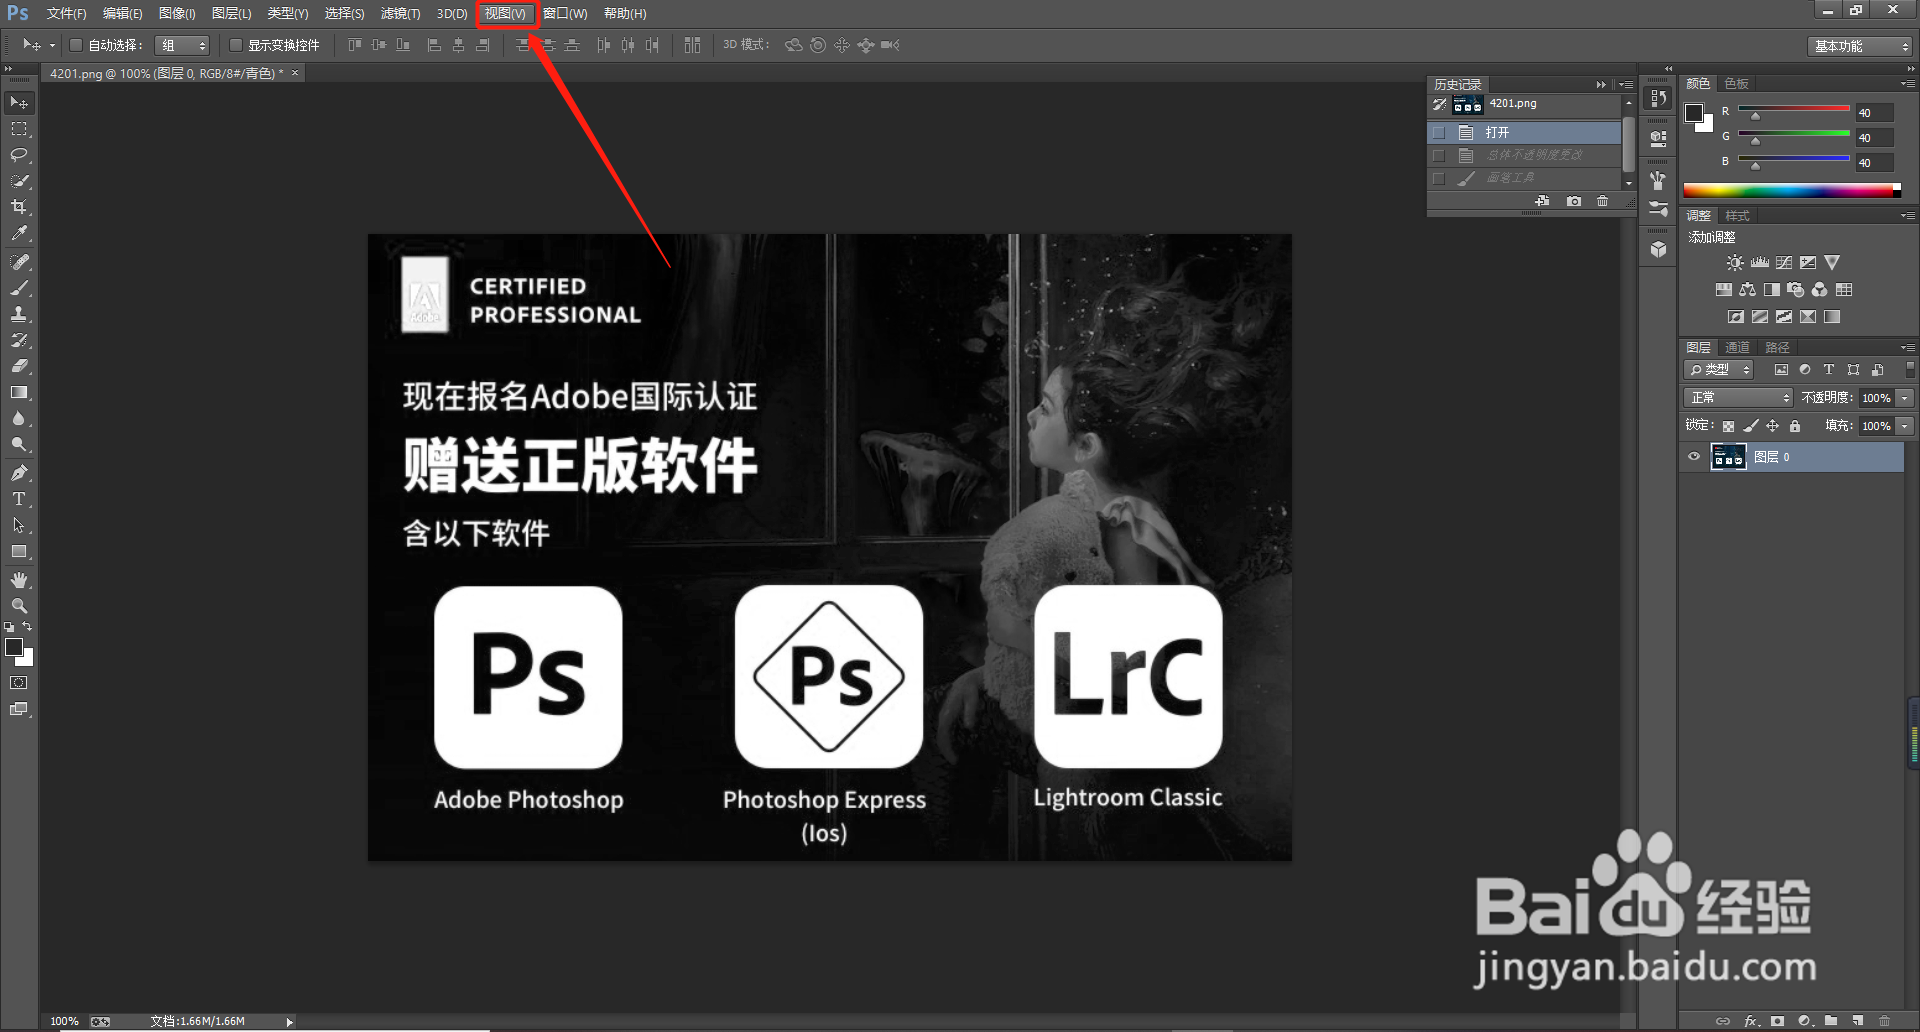The height and width of the screenshot is (1032, 1920).
Task: Delete layer trash icon in Layers panel
Action: pos(1885,1021)
